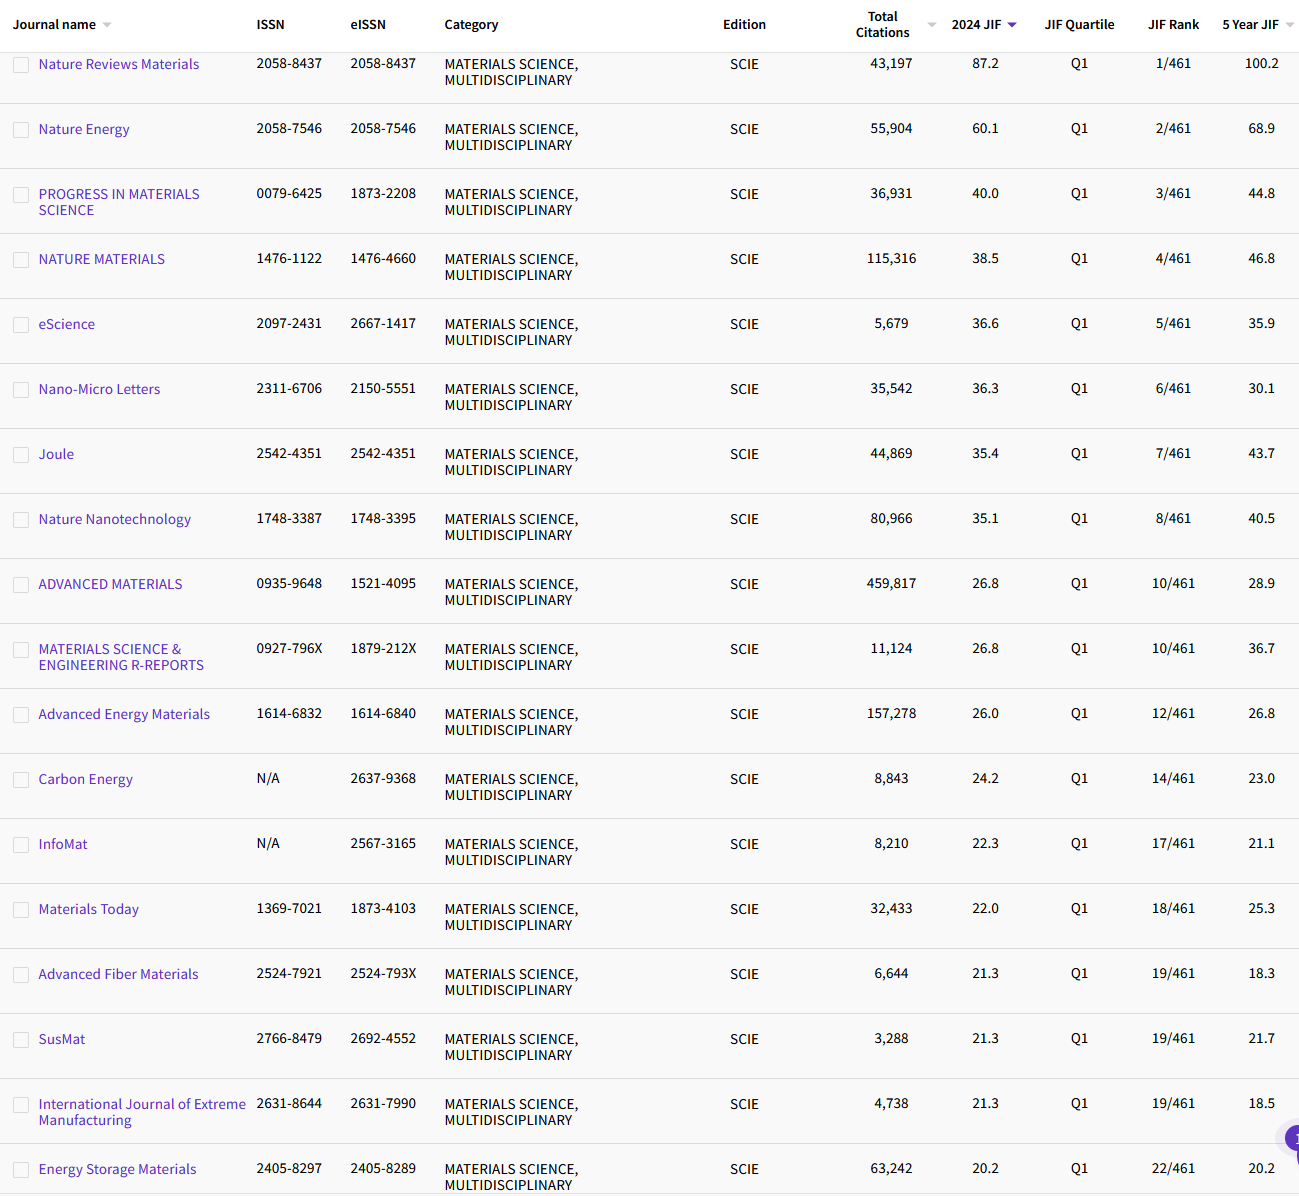This screenshot has height=1196, width=1299.
Task: Click the Edition column header
Action: [x=744, y=25]
